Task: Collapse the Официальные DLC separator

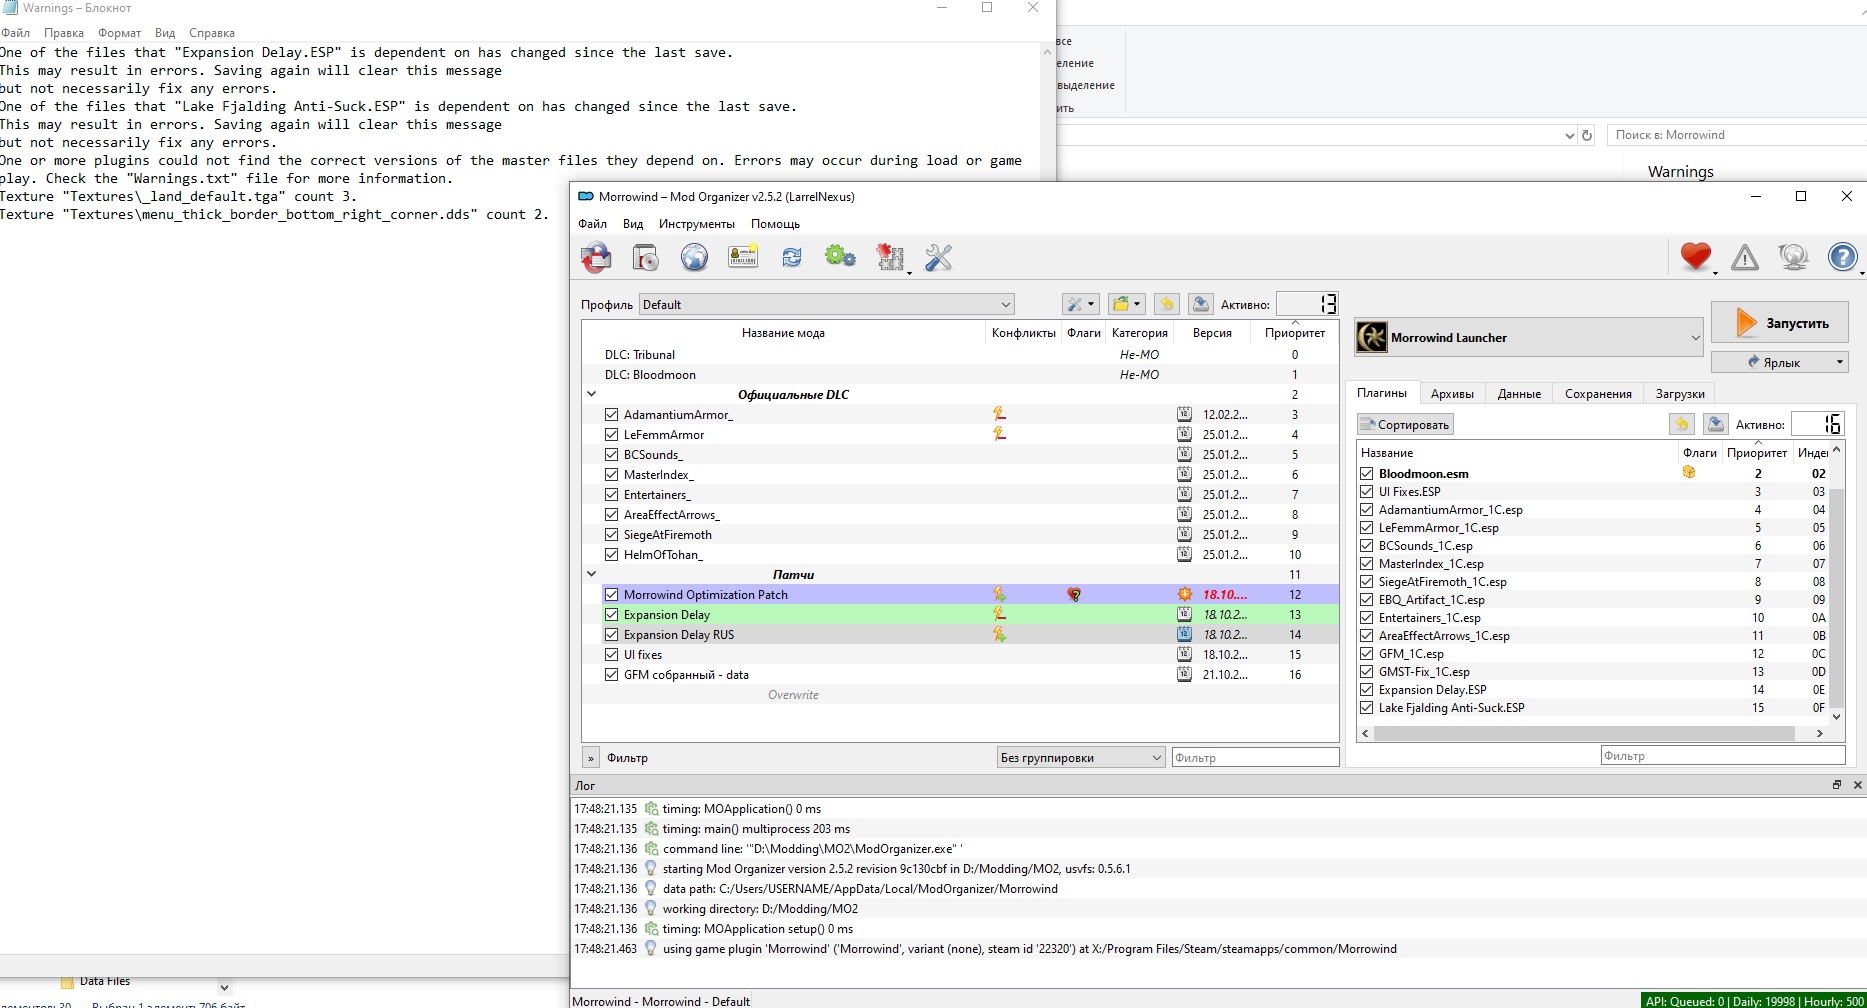Action: pyautogui.click(x=591, y=394)
